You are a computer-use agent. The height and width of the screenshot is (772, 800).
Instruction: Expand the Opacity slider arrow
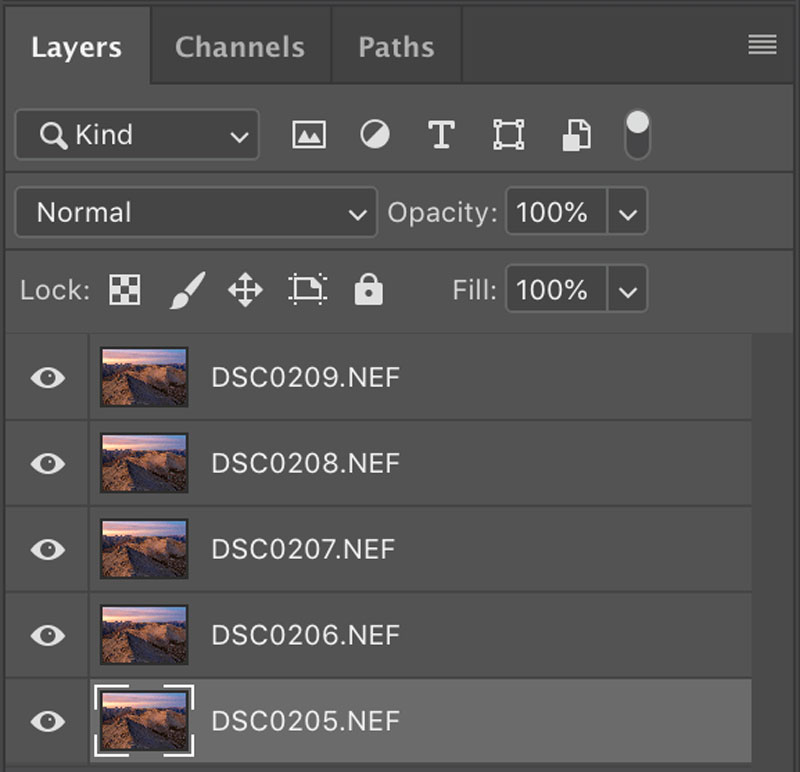pos(627,213)
